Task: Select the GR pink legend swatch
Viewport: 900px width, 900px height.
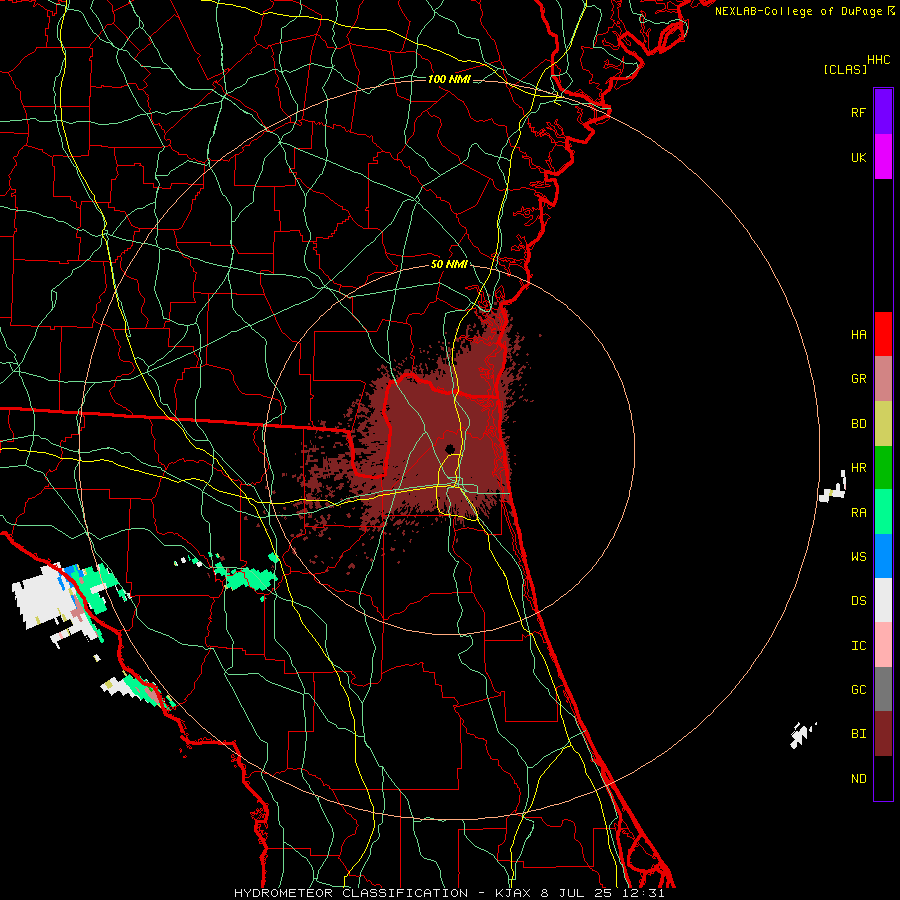Action: (x=883, y=379)
